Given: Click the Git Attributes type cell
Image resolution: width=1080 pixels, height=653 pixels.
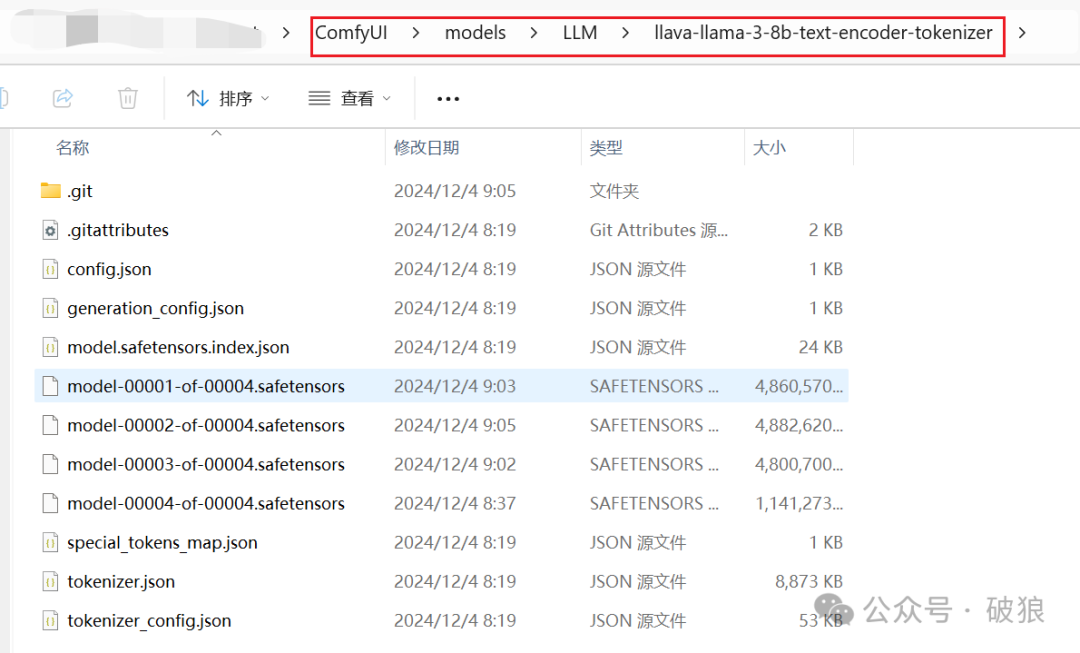Looking at the screenshot, I should tap(658, 230).
